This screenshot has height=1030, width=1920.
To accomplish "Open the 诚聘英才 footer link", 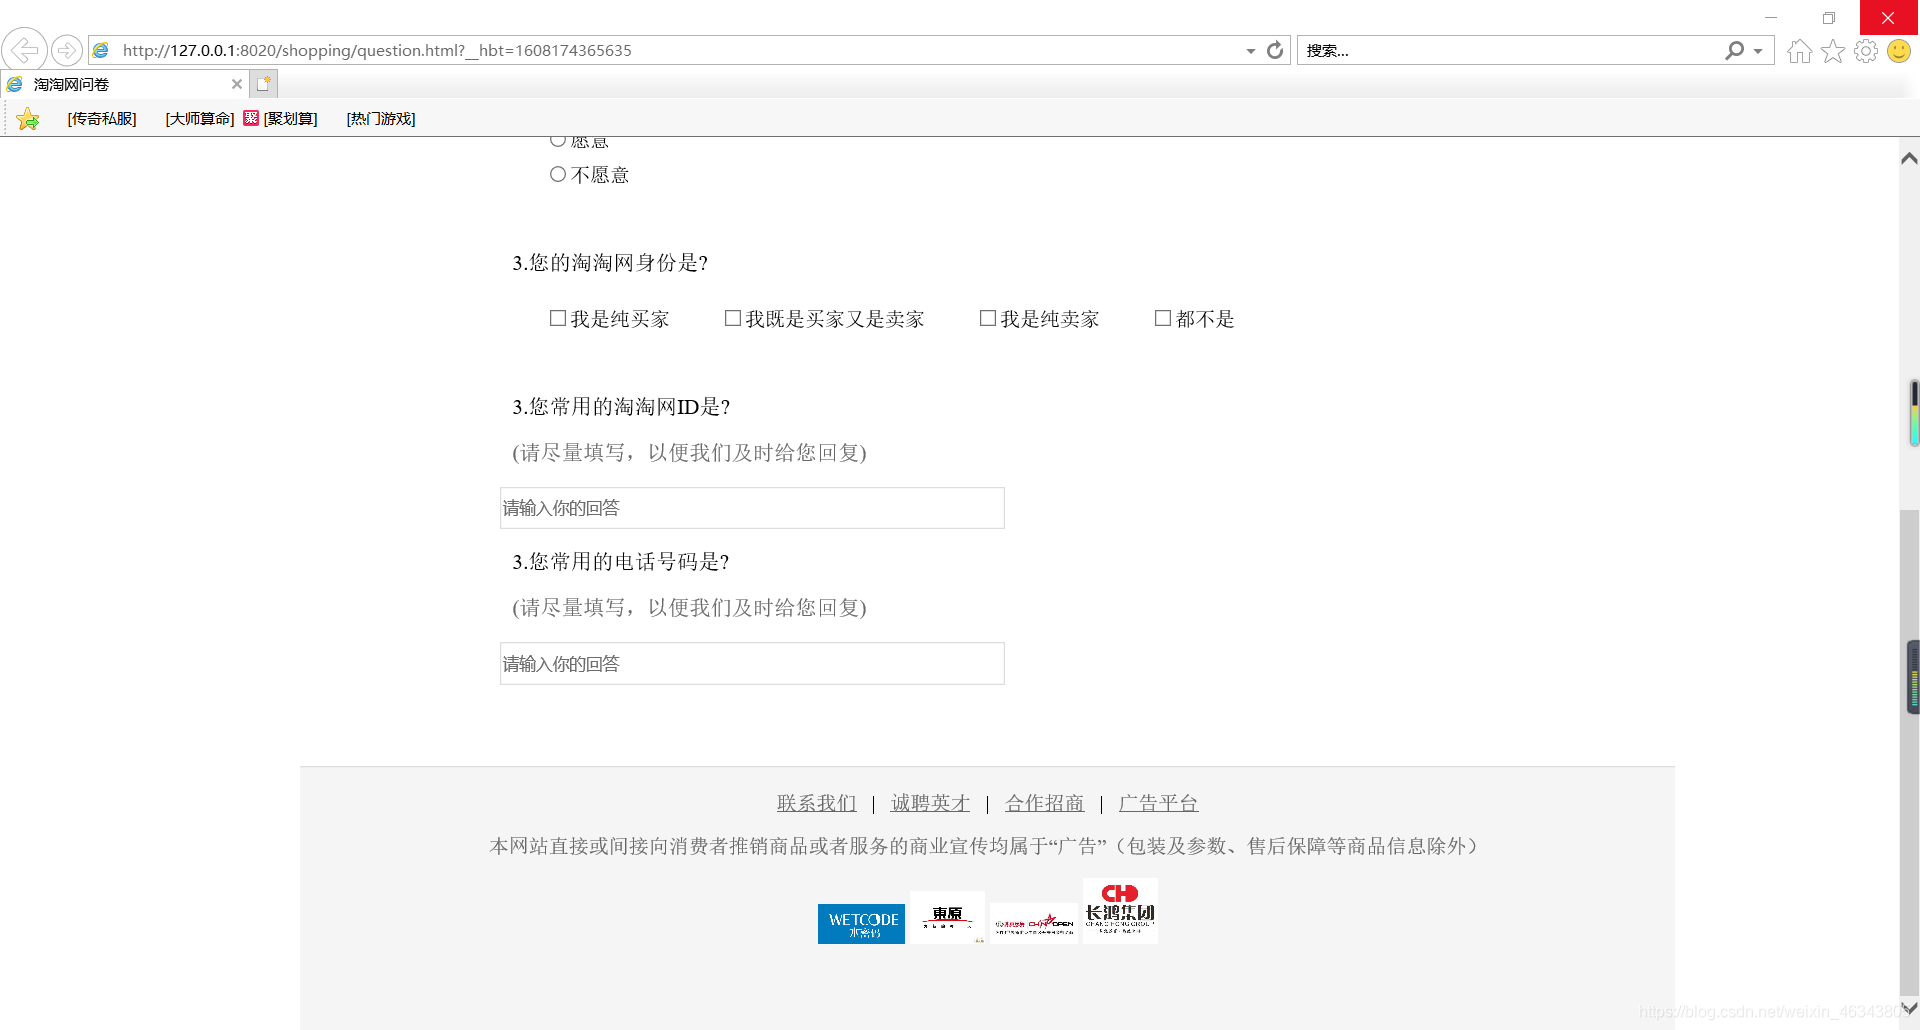I will 931,803.
